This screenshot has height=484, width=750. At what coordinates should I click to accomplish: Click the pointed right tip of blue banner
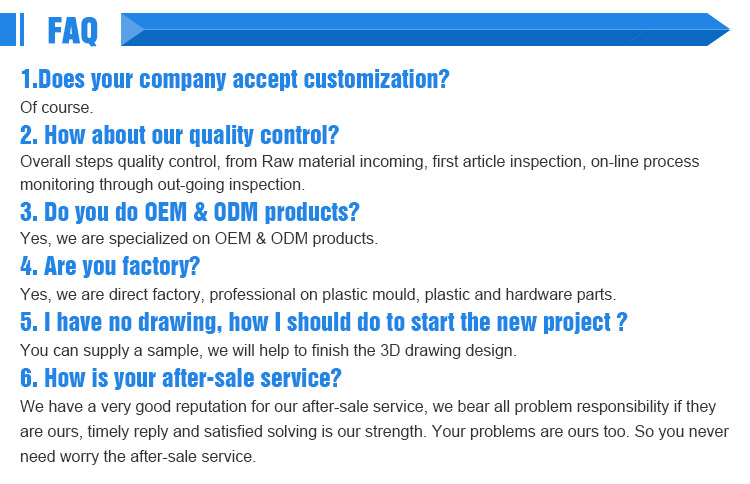coord(718,30)
